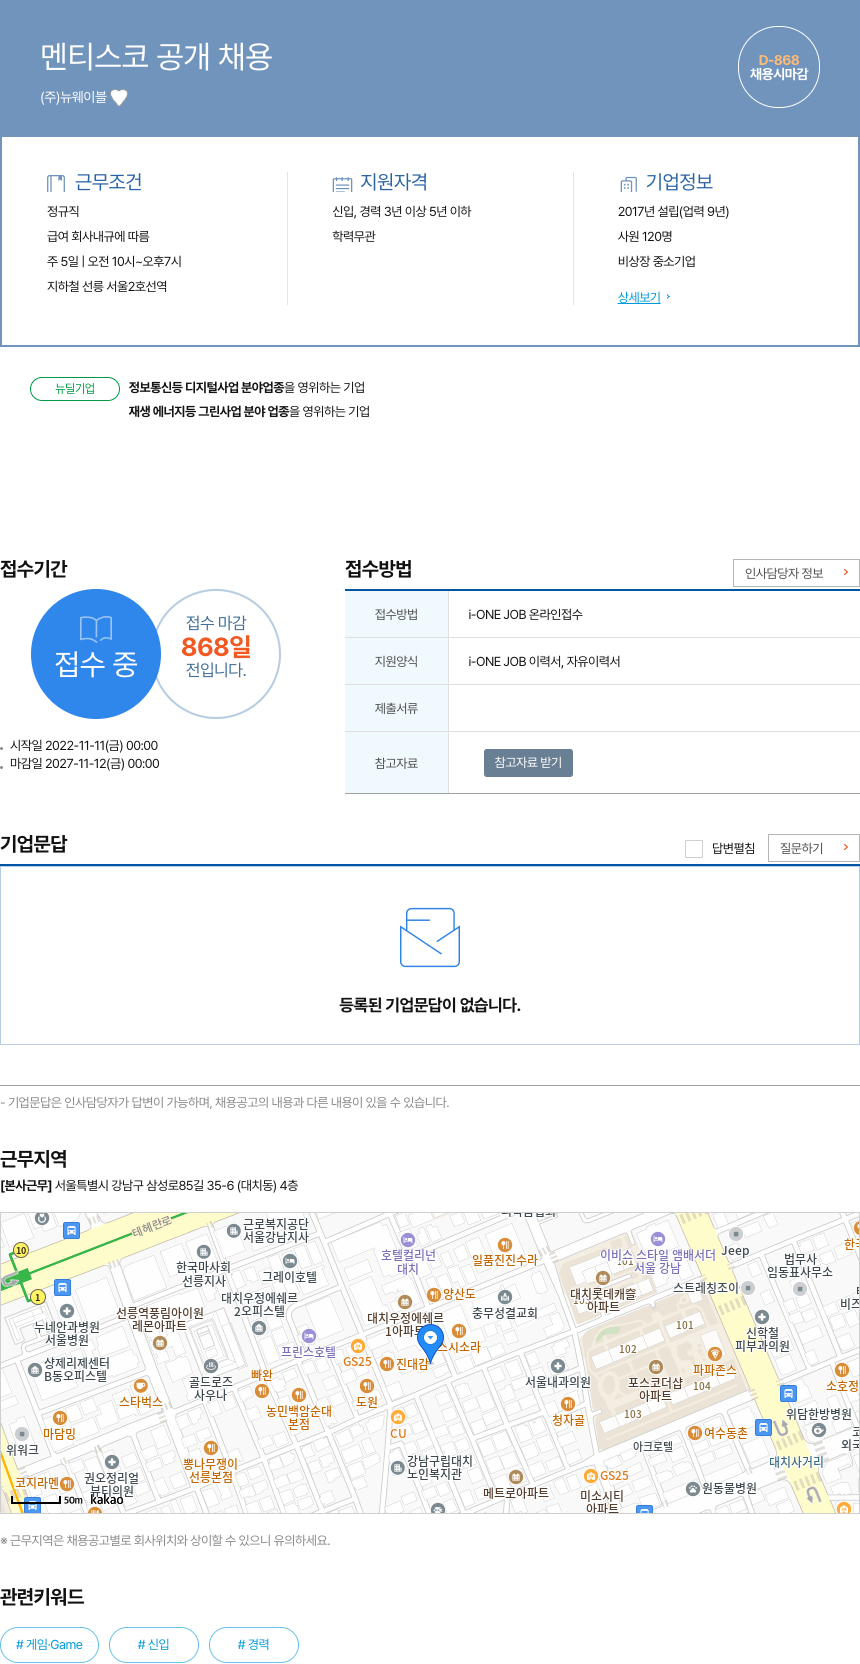Screen dimensions: 860x1664
Task: Click the 일품진진수라 restaurant marker
Action: (505, 1245)
